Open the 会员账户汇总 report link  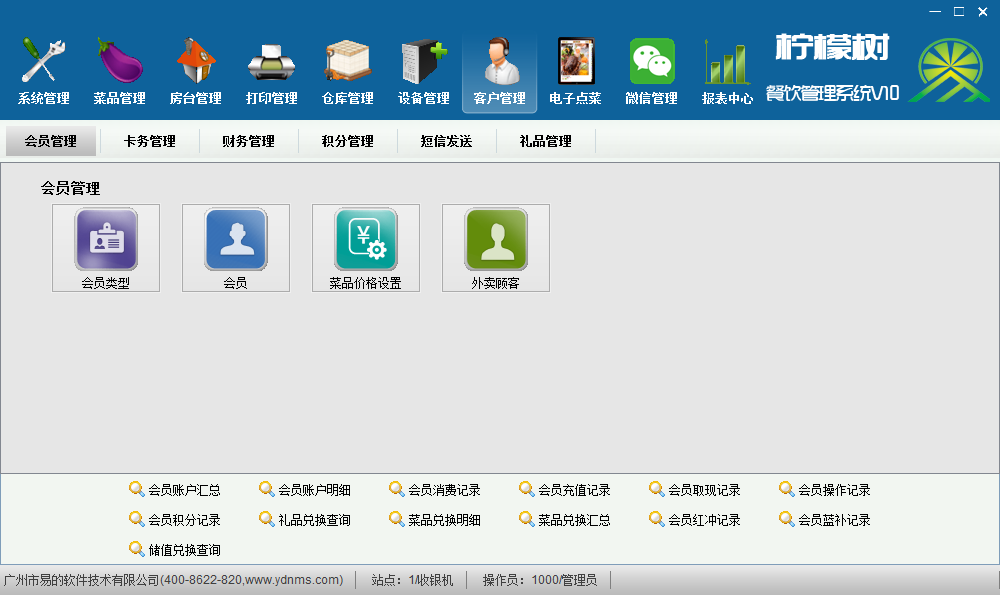click(x=184, y=490)
